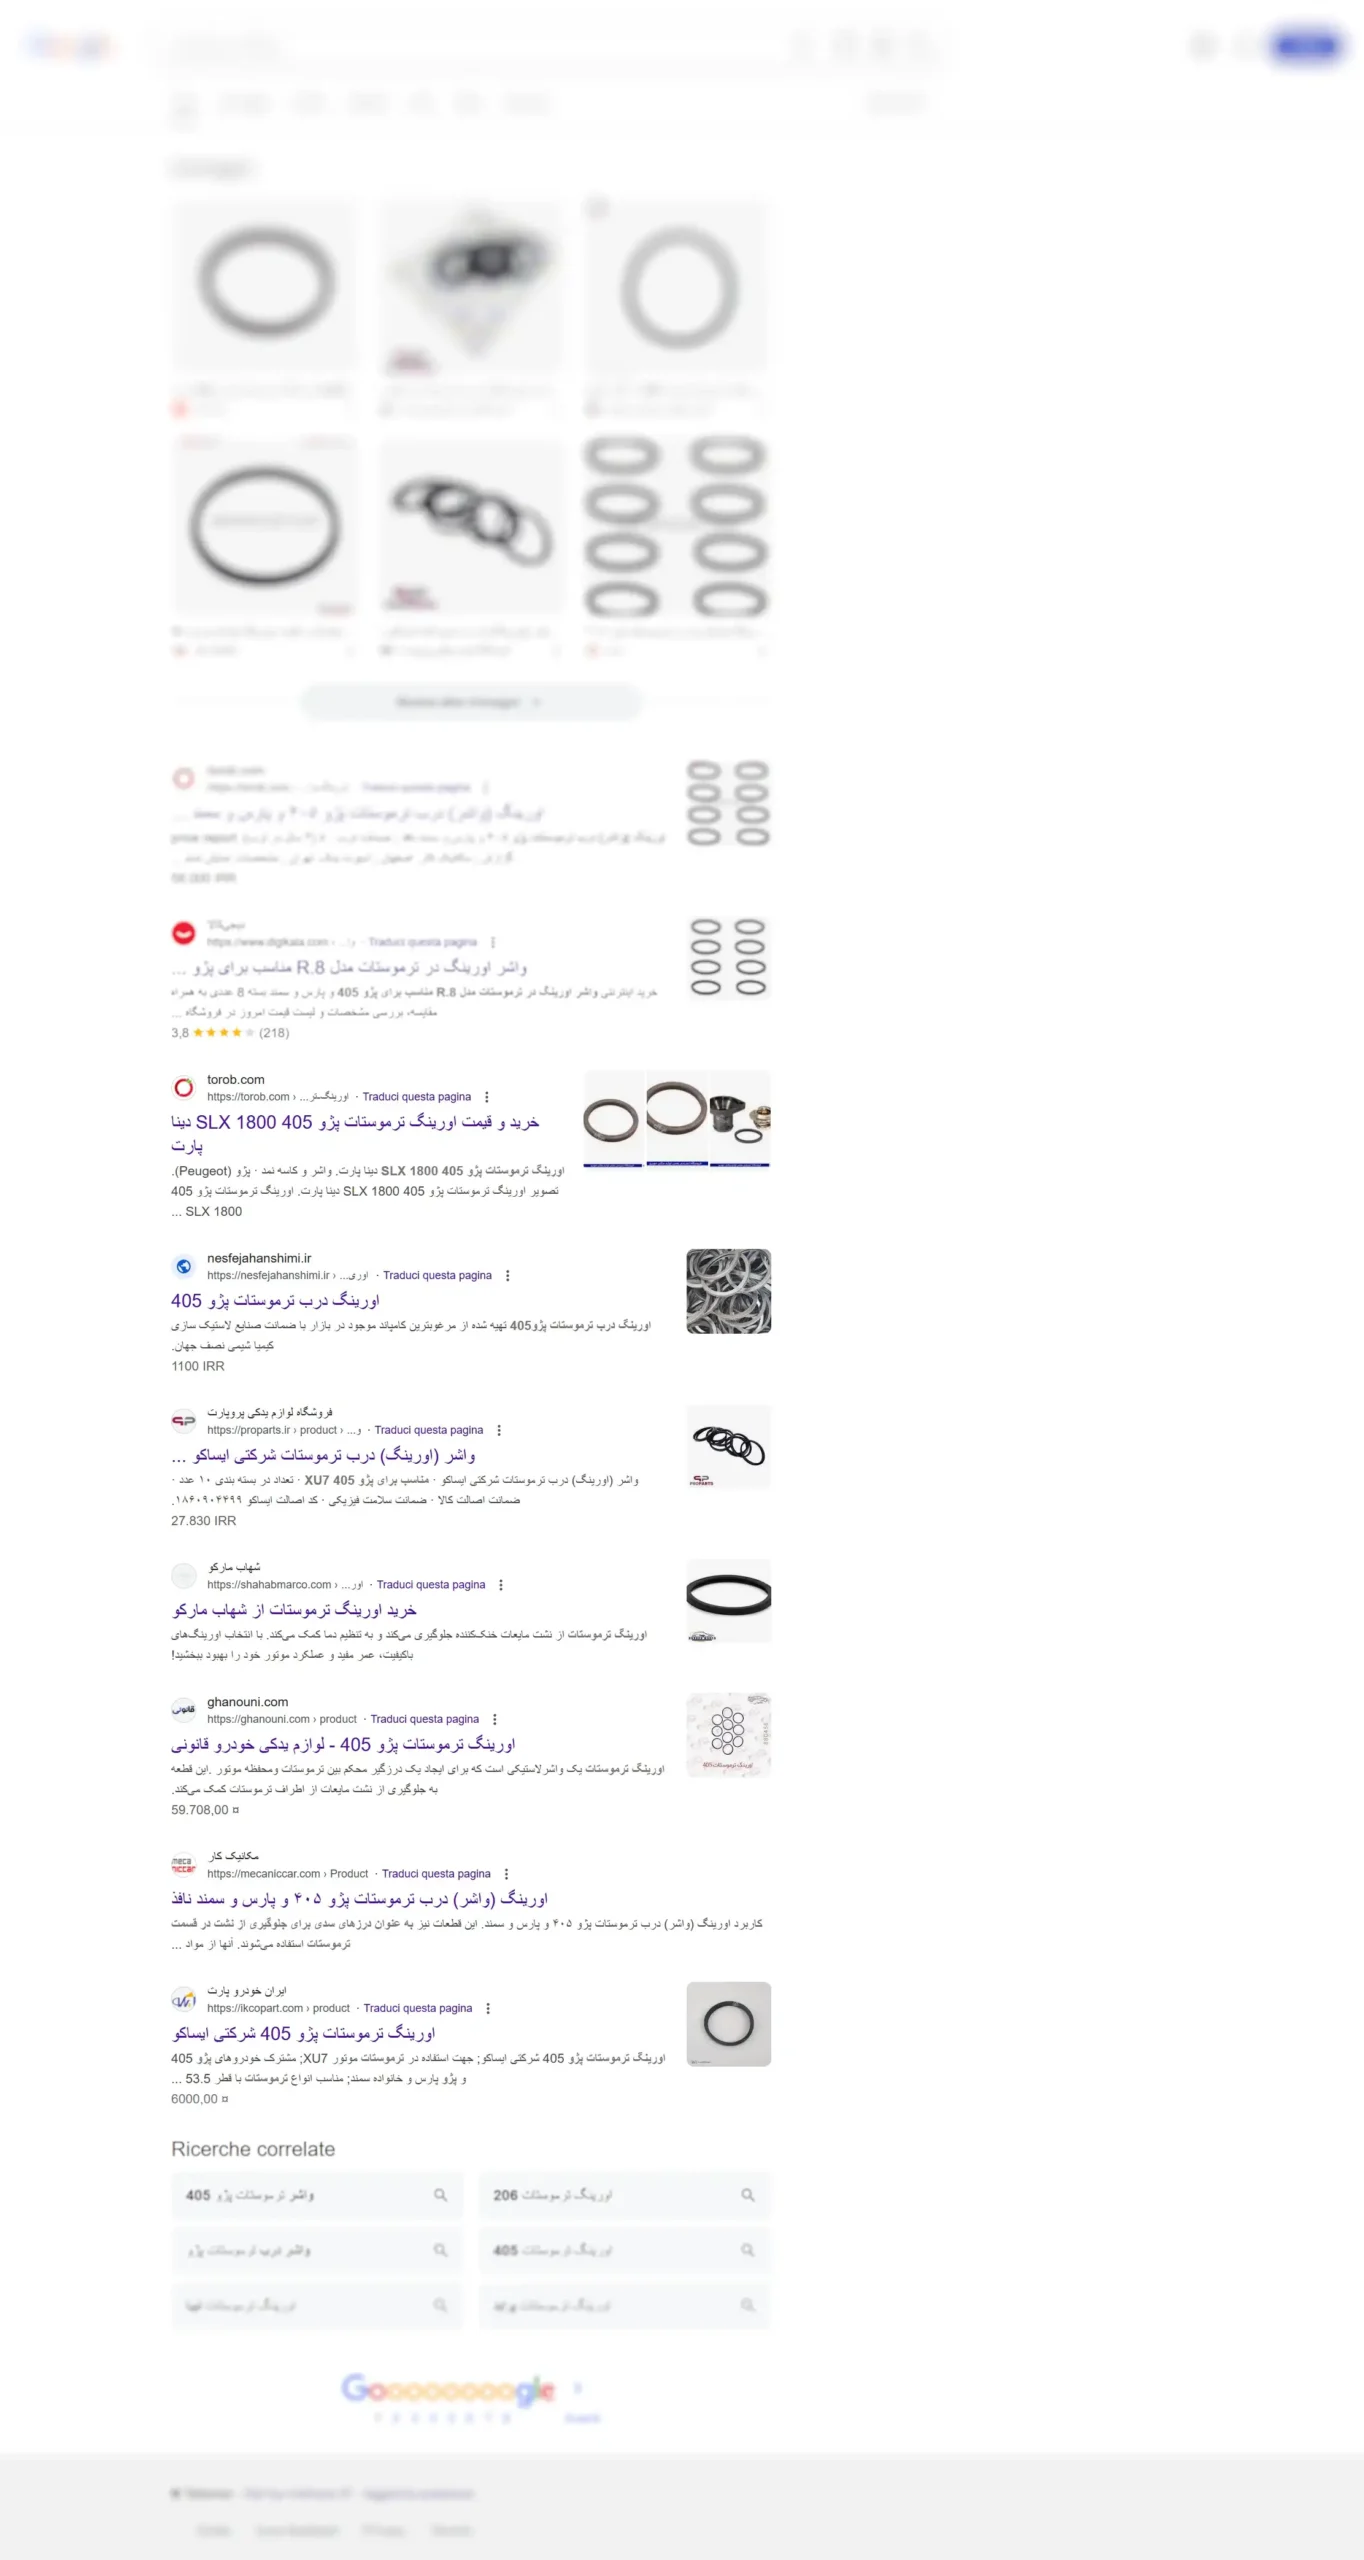
Task: Click the search icon in the 'اورینگ ترموستات 206' suggestion
Action: click(747, 2194)
